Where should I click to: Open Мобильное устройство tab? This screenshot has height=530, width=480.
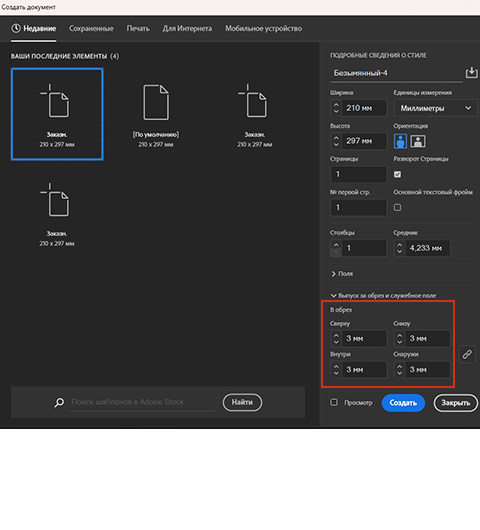click(x=264, y=28)
